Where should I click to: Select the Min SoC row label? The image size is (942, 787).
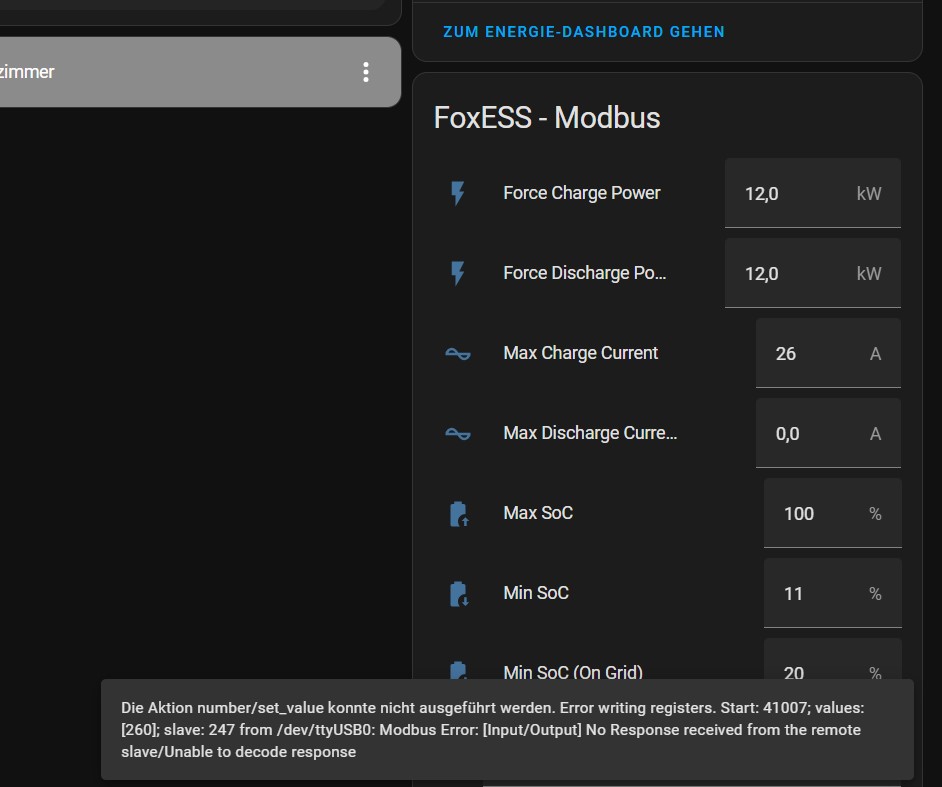click(x=536, y=592)
